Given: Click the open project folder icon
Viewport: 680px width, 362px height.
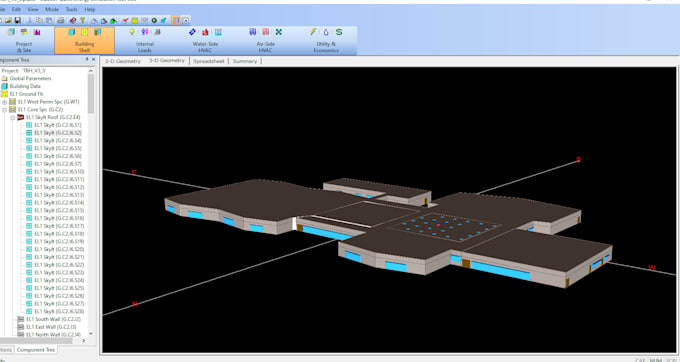Looking at the screenshot, I should pyautogui.click(x=8, y=20).
